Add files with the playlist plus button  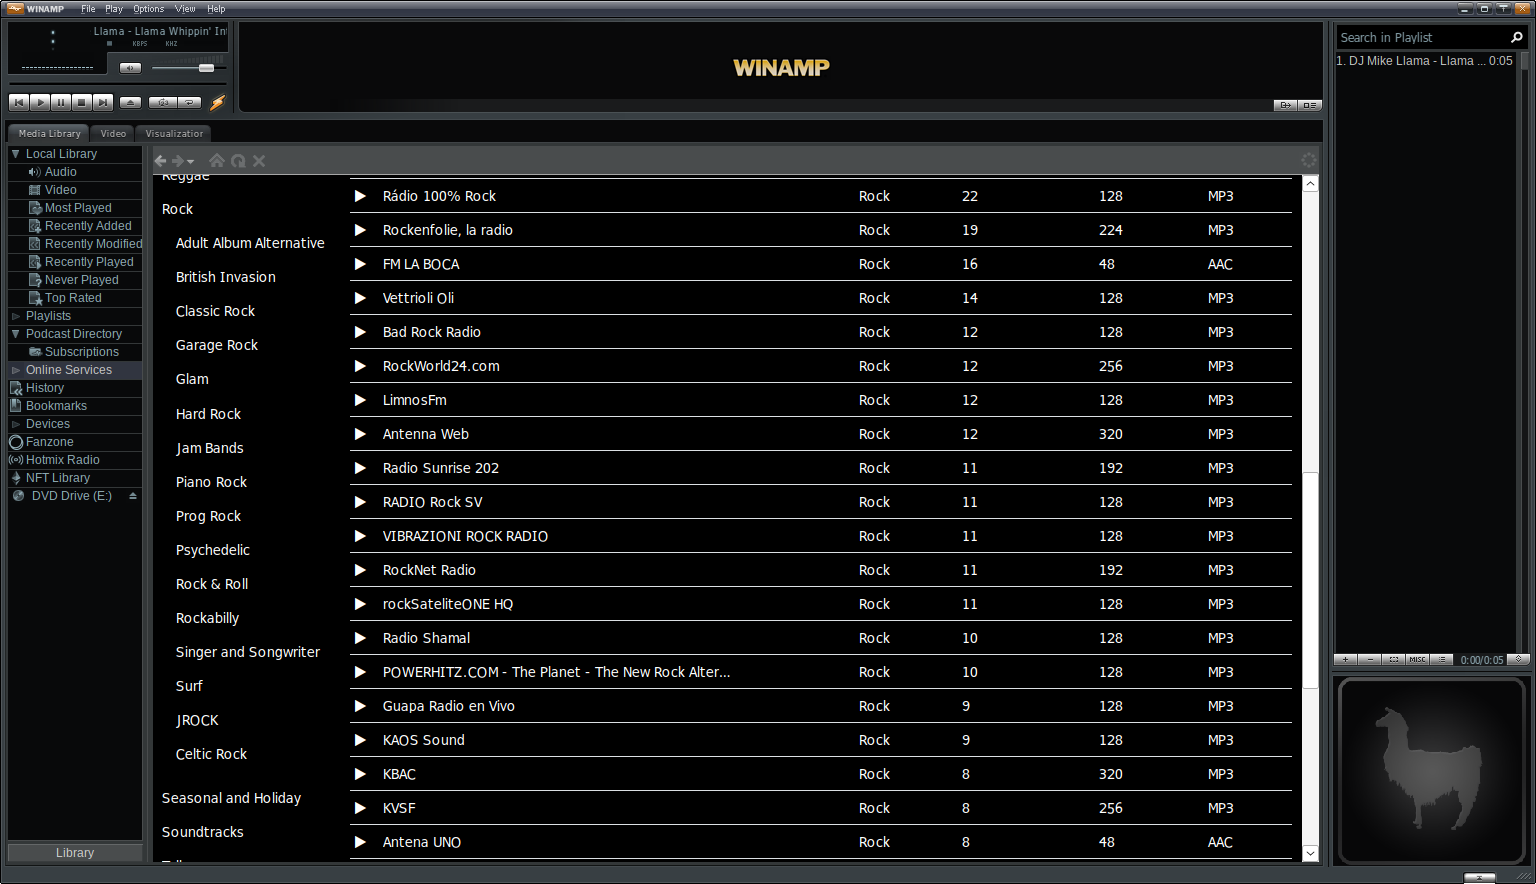[1346, 660]
